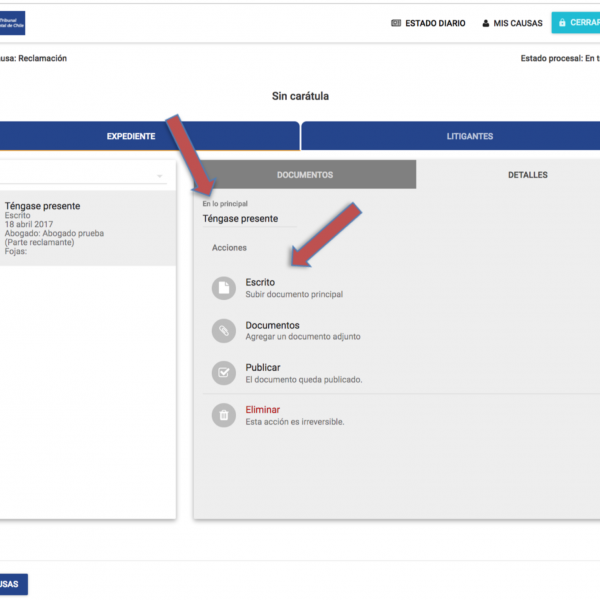The width and height of the screenshot is (600, 600).
Task: Click 'Agregar un documento adjunto' text
Action: pyautogui.click(x=302, y=337)
